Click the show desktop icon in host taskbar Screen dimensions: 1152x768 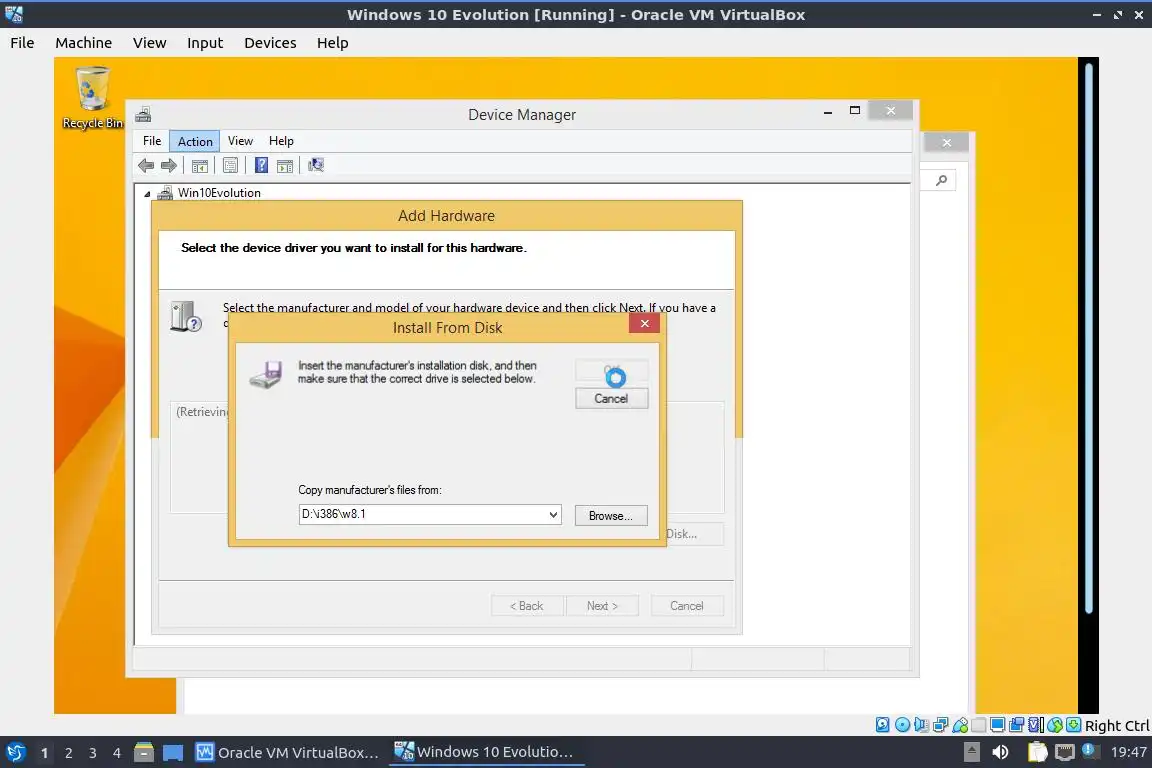point(173,753)
